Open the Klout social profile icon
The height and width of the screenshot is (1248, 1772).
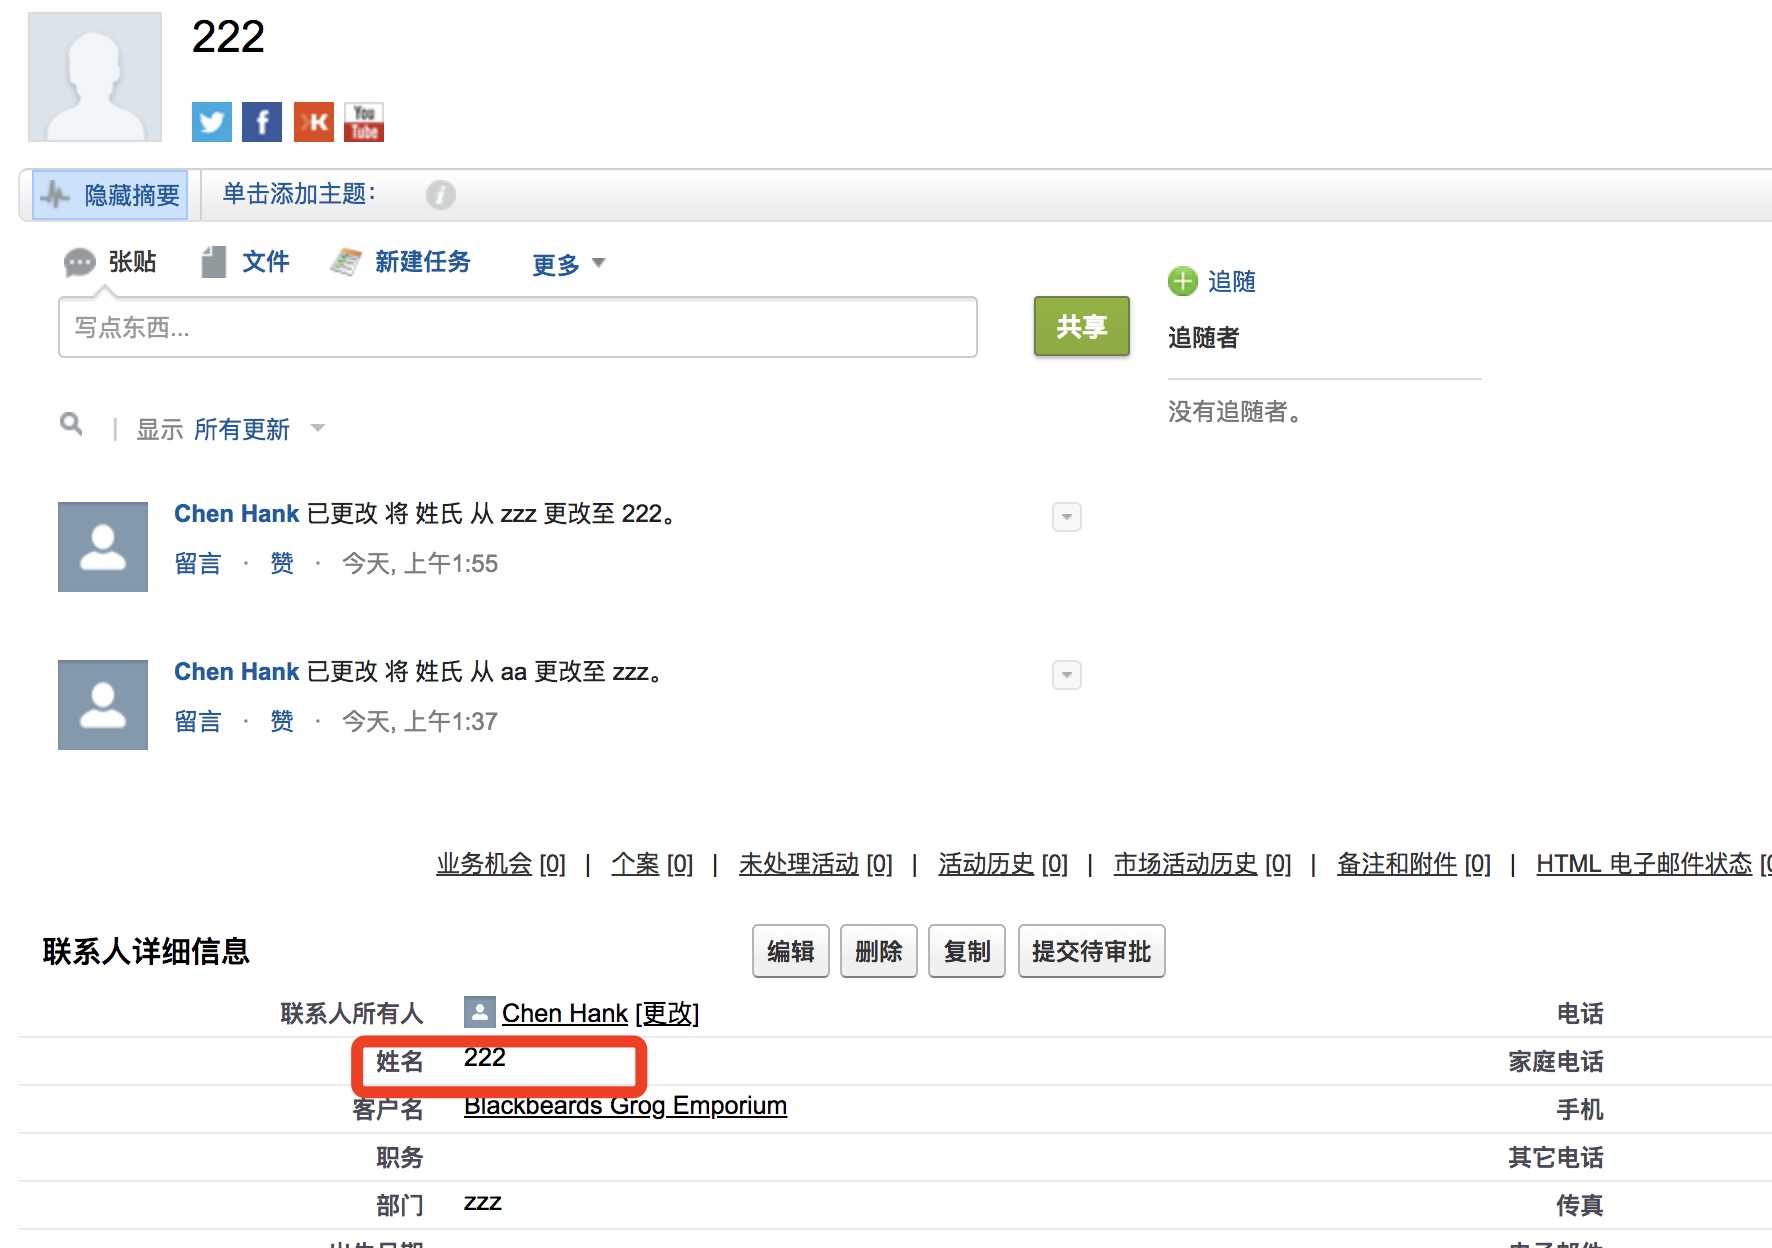(x=313, y=122)
